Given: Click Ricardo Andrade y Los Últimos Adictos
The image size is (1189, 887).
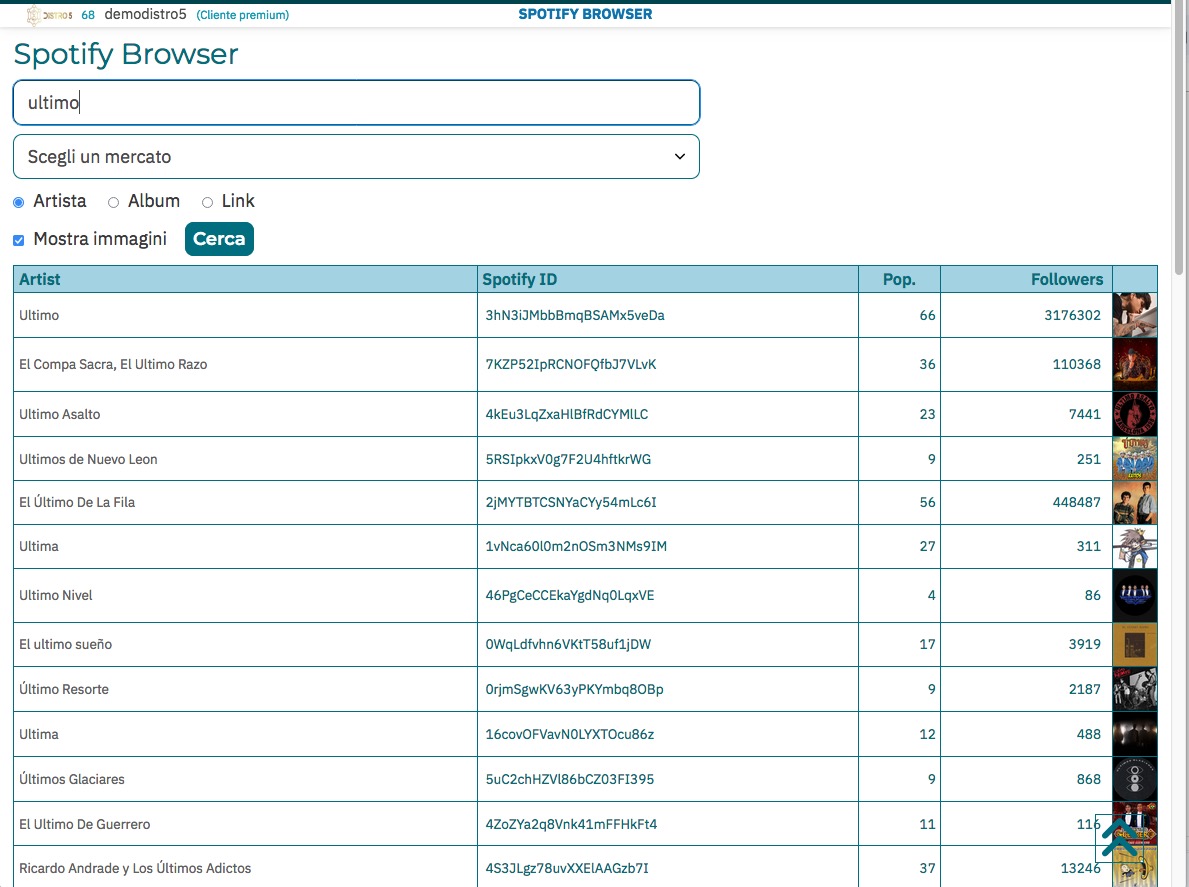Looking at the screenshot, I should (135, 868).
